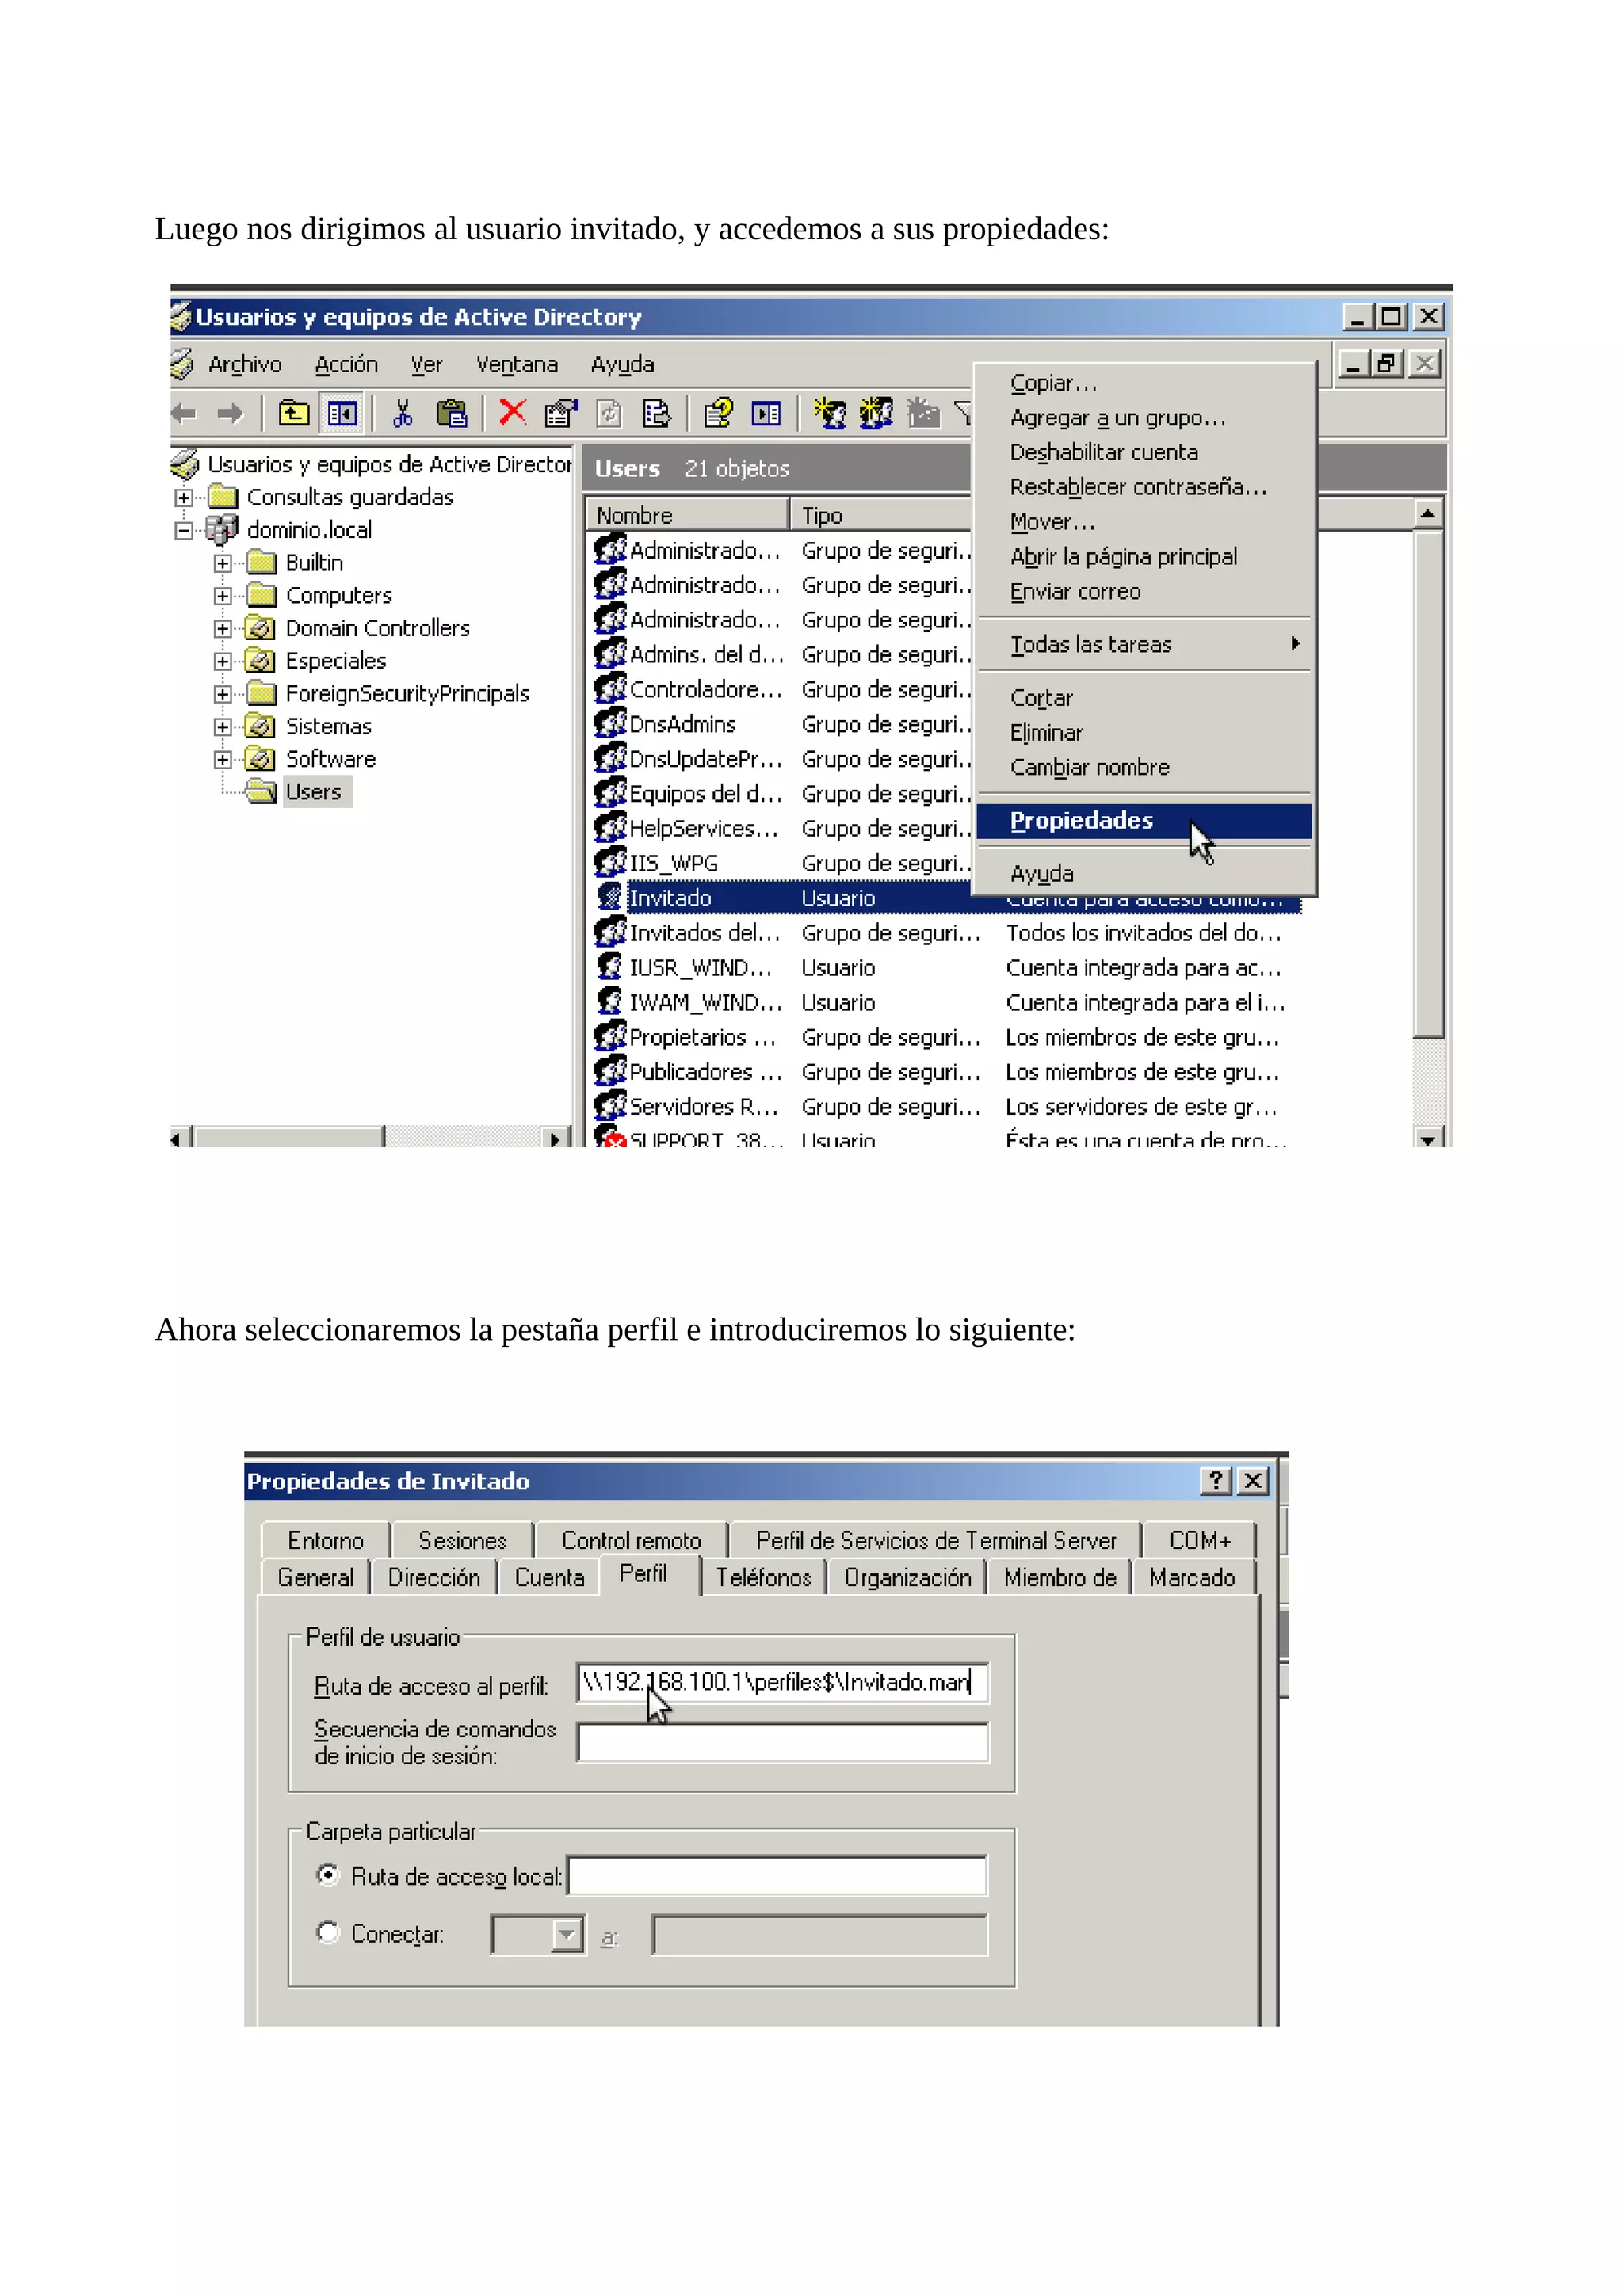Click the vertical scrollbar down arrow
1623x2296 pixels.
(x=1427, y=1138)
